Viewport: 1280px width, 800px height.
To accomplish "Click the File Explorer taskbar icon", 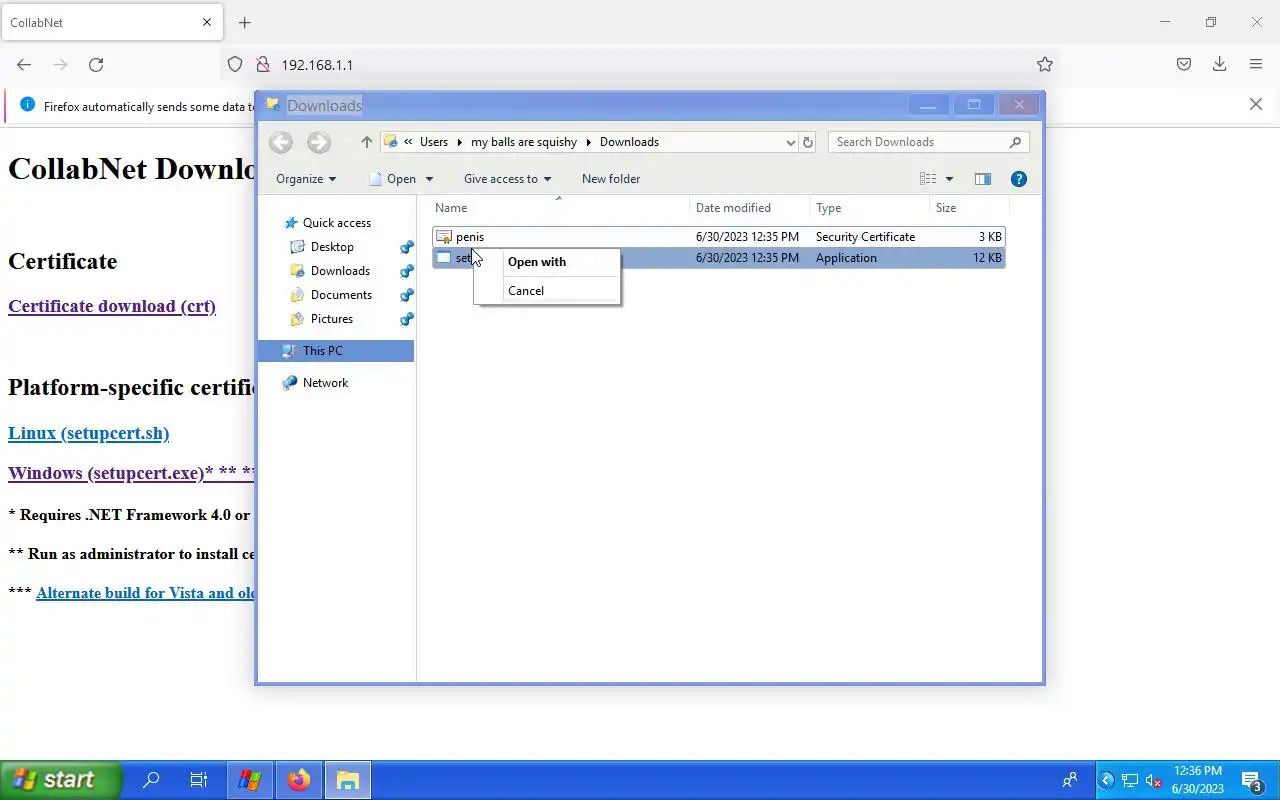I will [348, 780].
